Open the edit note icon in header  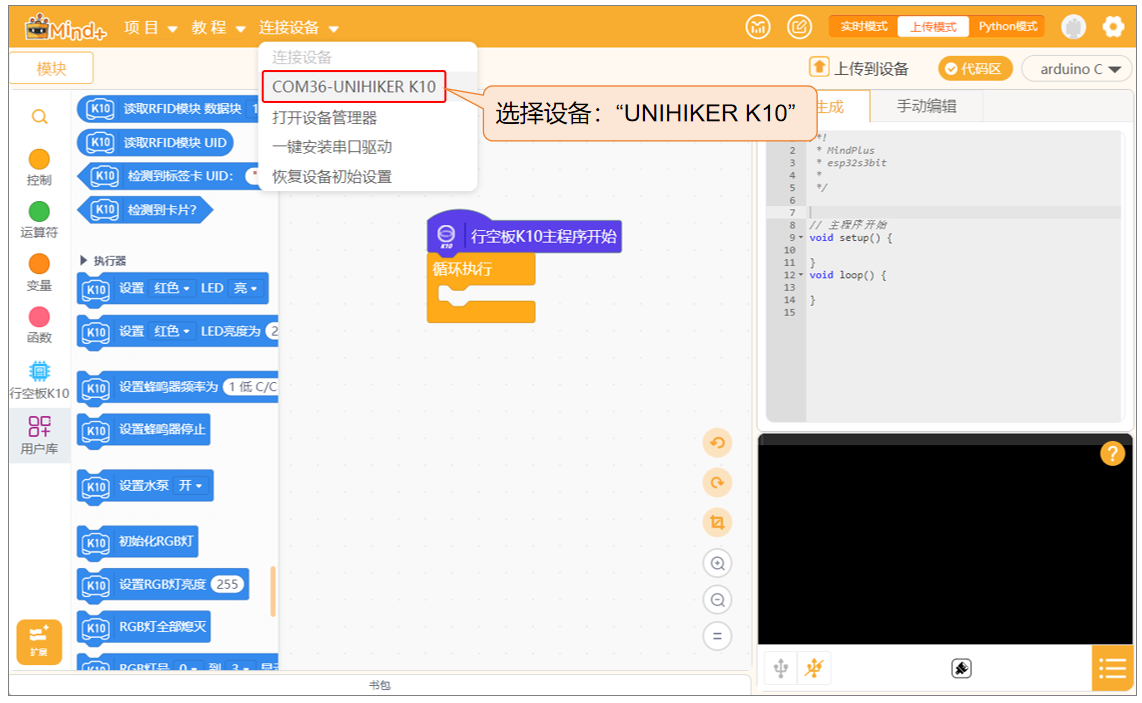(x=800, y=27)
